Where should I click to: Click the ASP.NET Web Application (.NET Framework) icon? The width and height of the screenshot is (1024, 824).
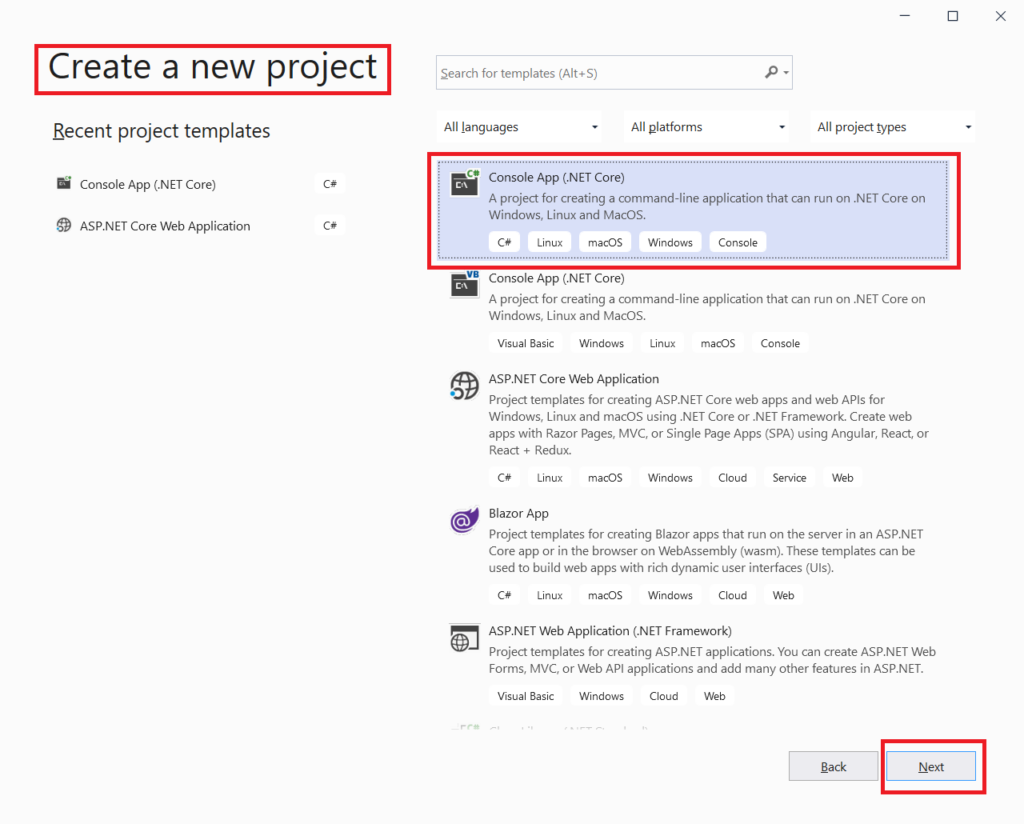pos(464,638)
